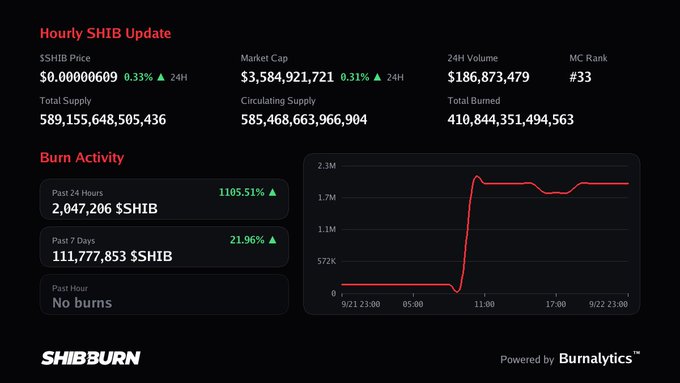Click the up arrow next to 21.96%
The height and width of the screenshot is (383, 680).
tap(272, 239)
